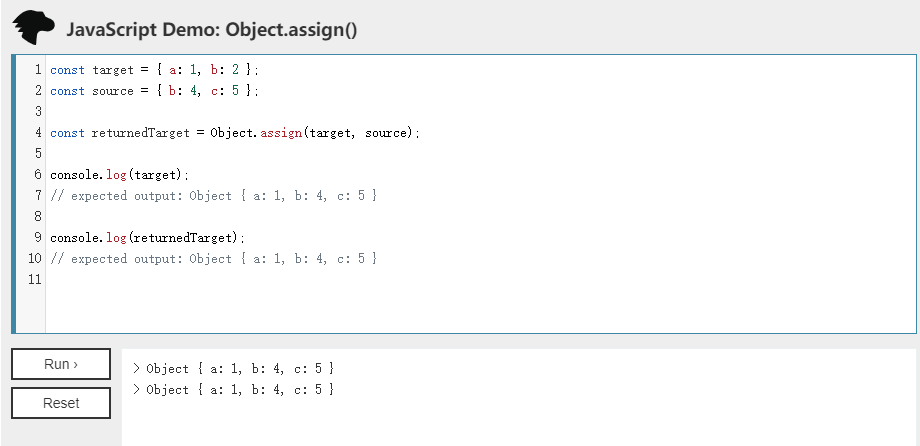The image size is (920, 446).
Task: Click line number 11 in the gutter
Action: coord(35,280)
